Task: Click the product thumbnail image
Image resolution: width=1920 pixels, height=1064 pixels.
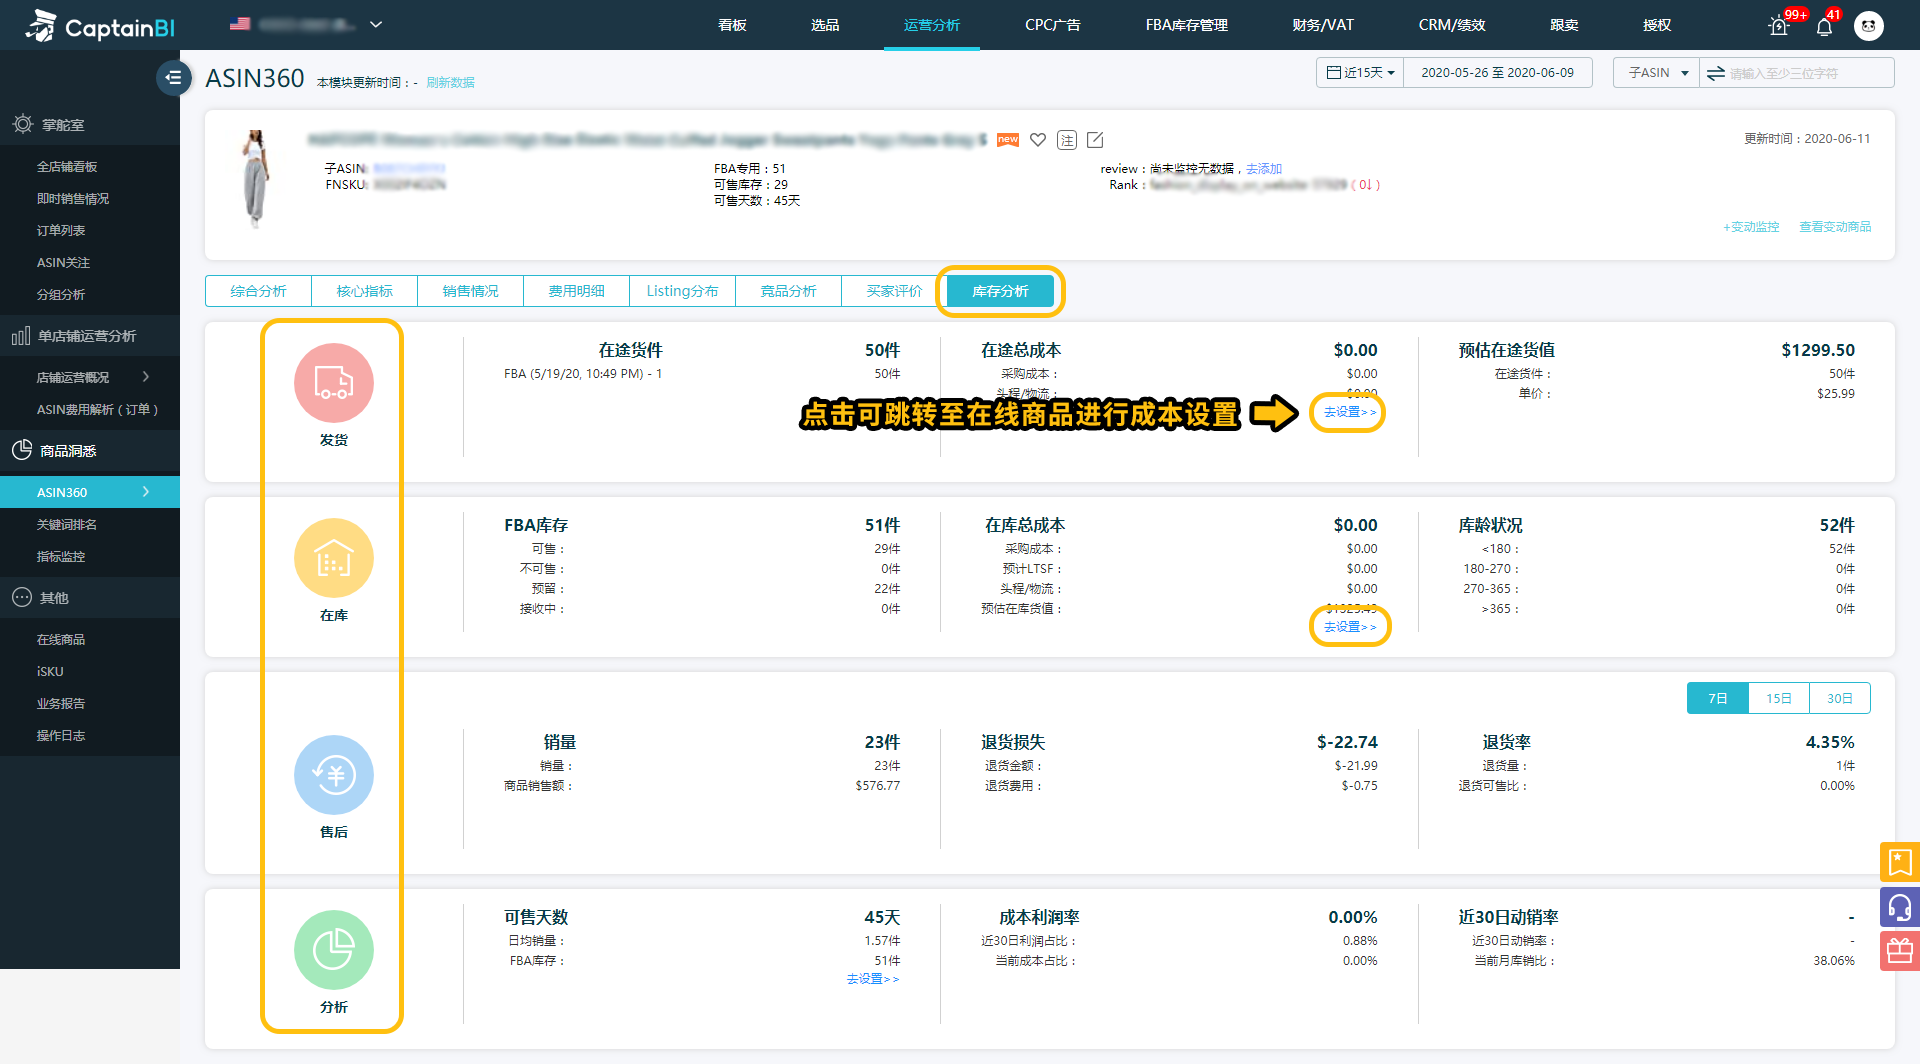Action: coord(256,178)
